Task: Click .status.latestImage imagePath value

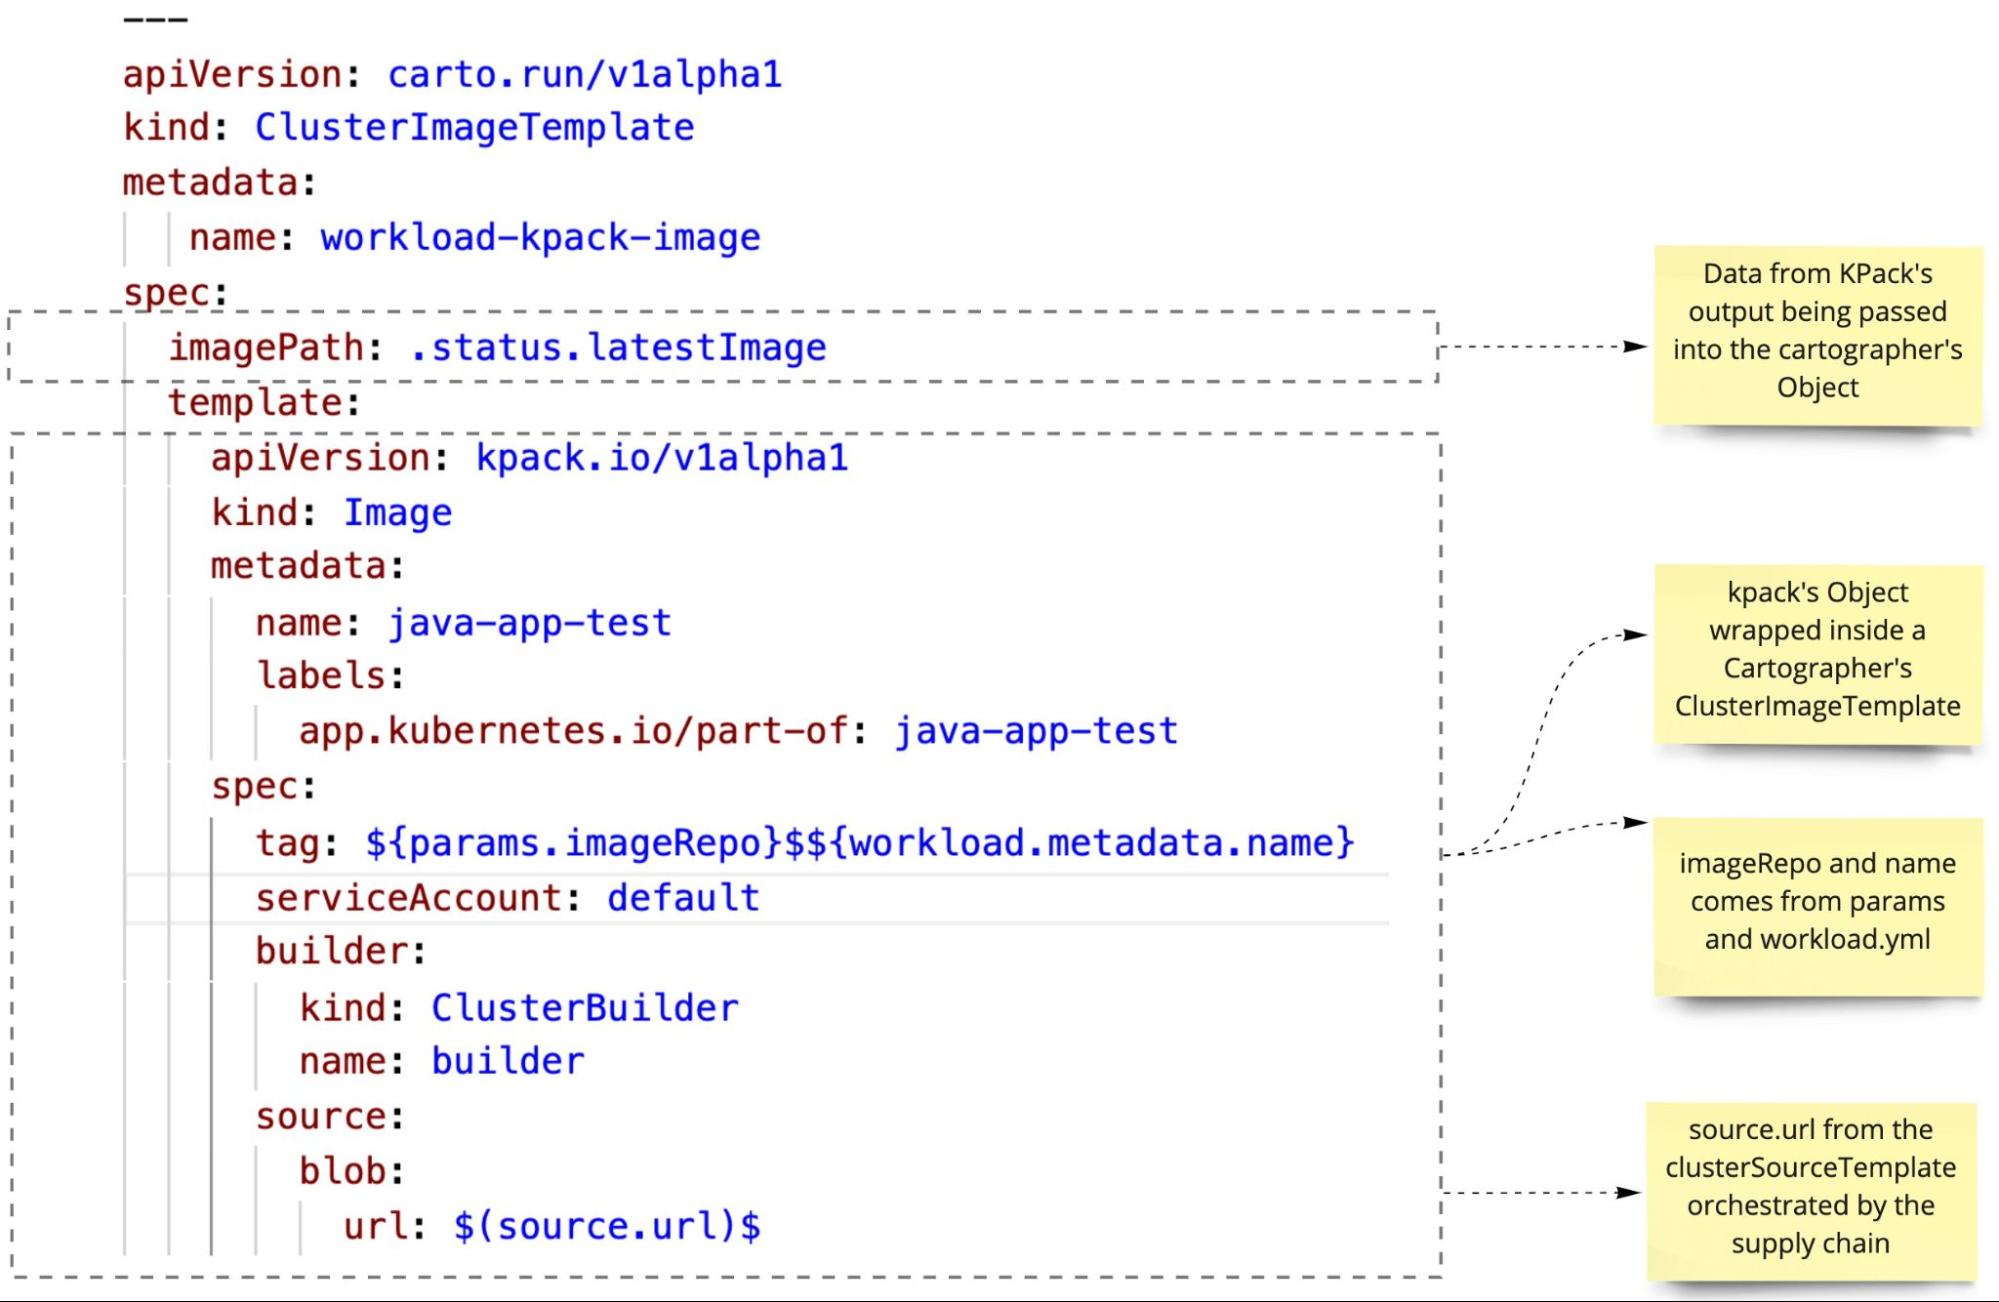Action: pyautogui.click(x=618, y=348)
